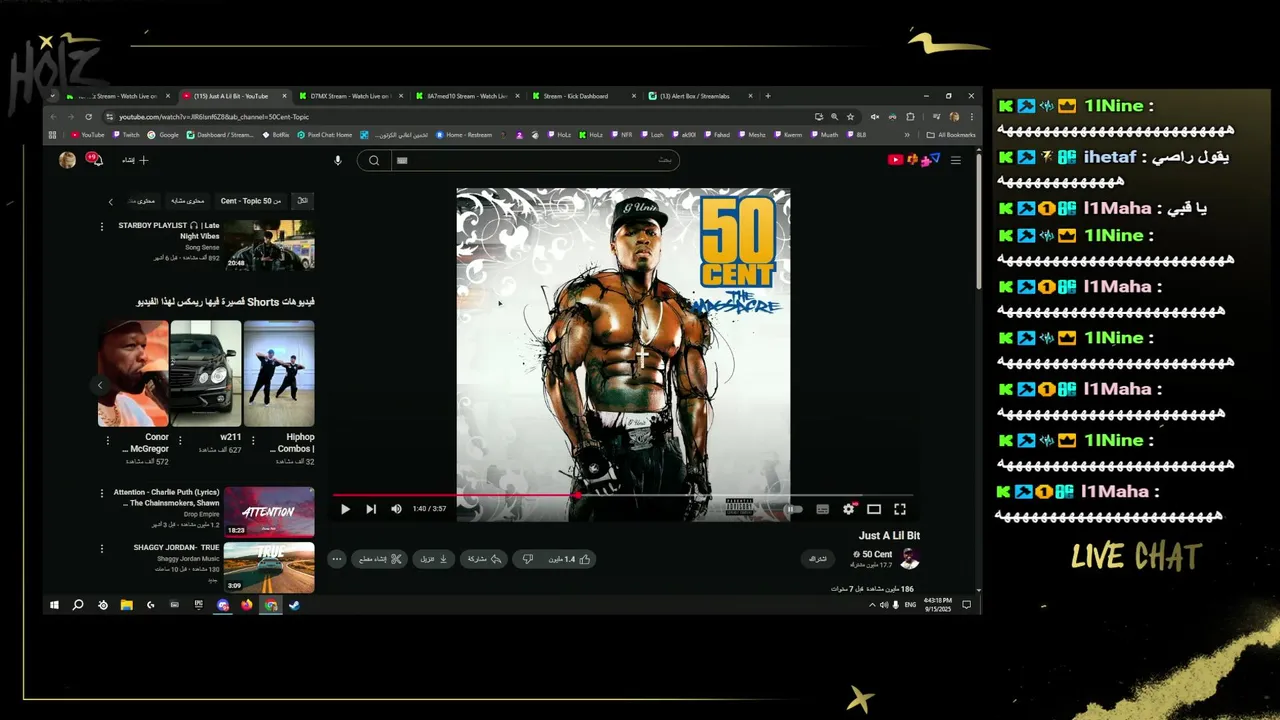Viewport: 1280px width, 720px height.
Task: Switch to the D7MX Stream browser tab
Action: coord(350,96)
